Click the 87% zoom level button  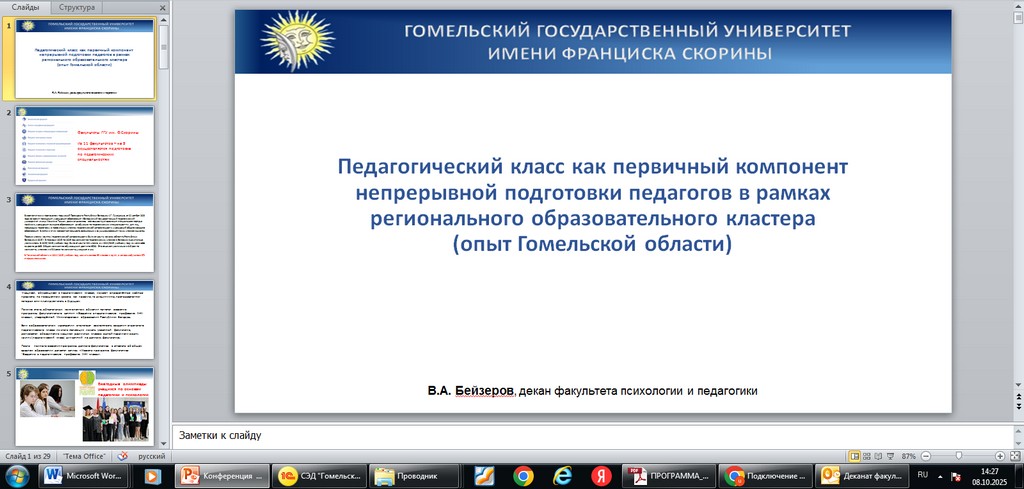pyautogui.click(x=908, y=455)
